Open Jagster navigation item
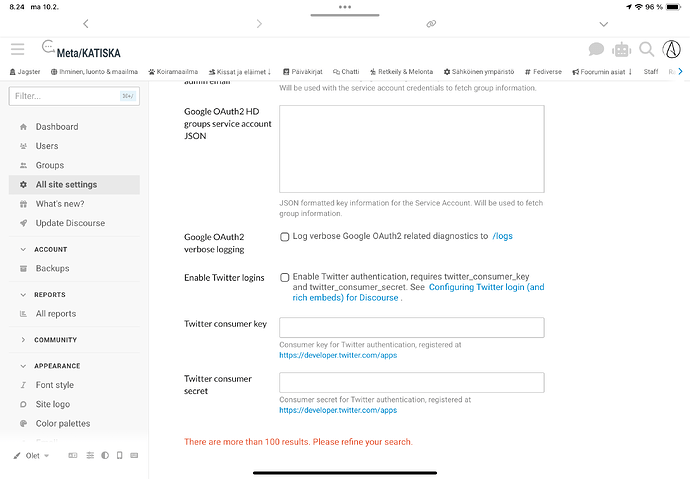Viewport: 690px width, 479px height. pos(25,72)
